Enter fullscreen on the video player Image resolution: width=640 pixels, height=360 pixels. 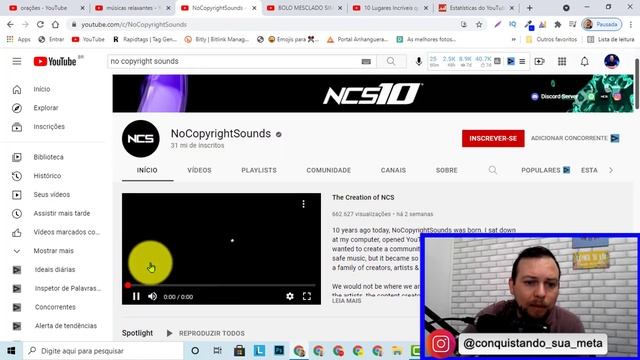(307, 296)
